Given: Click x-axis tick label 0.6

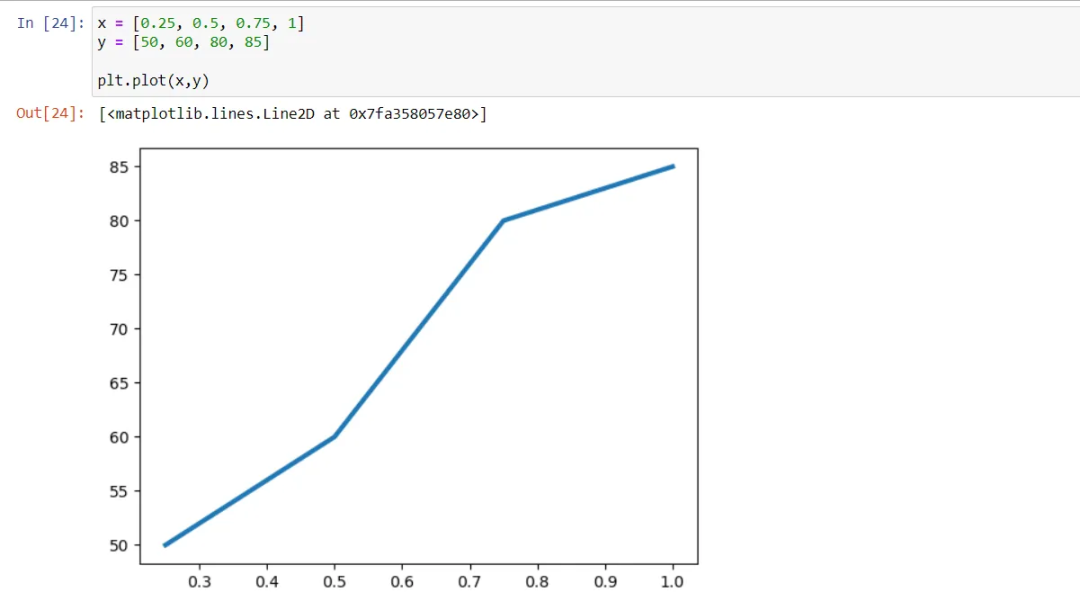Looking at the screenshot, I should [x=402, y=582].
